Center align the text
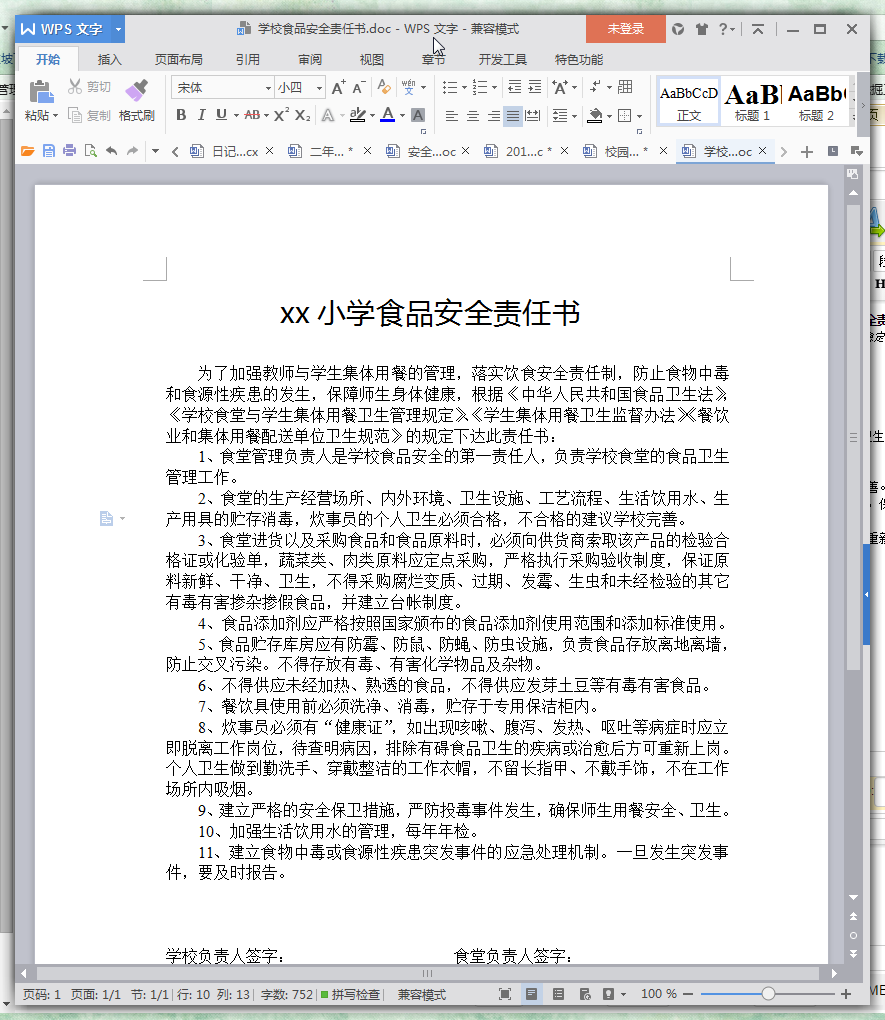885x1020 pixels. point(473,116)
